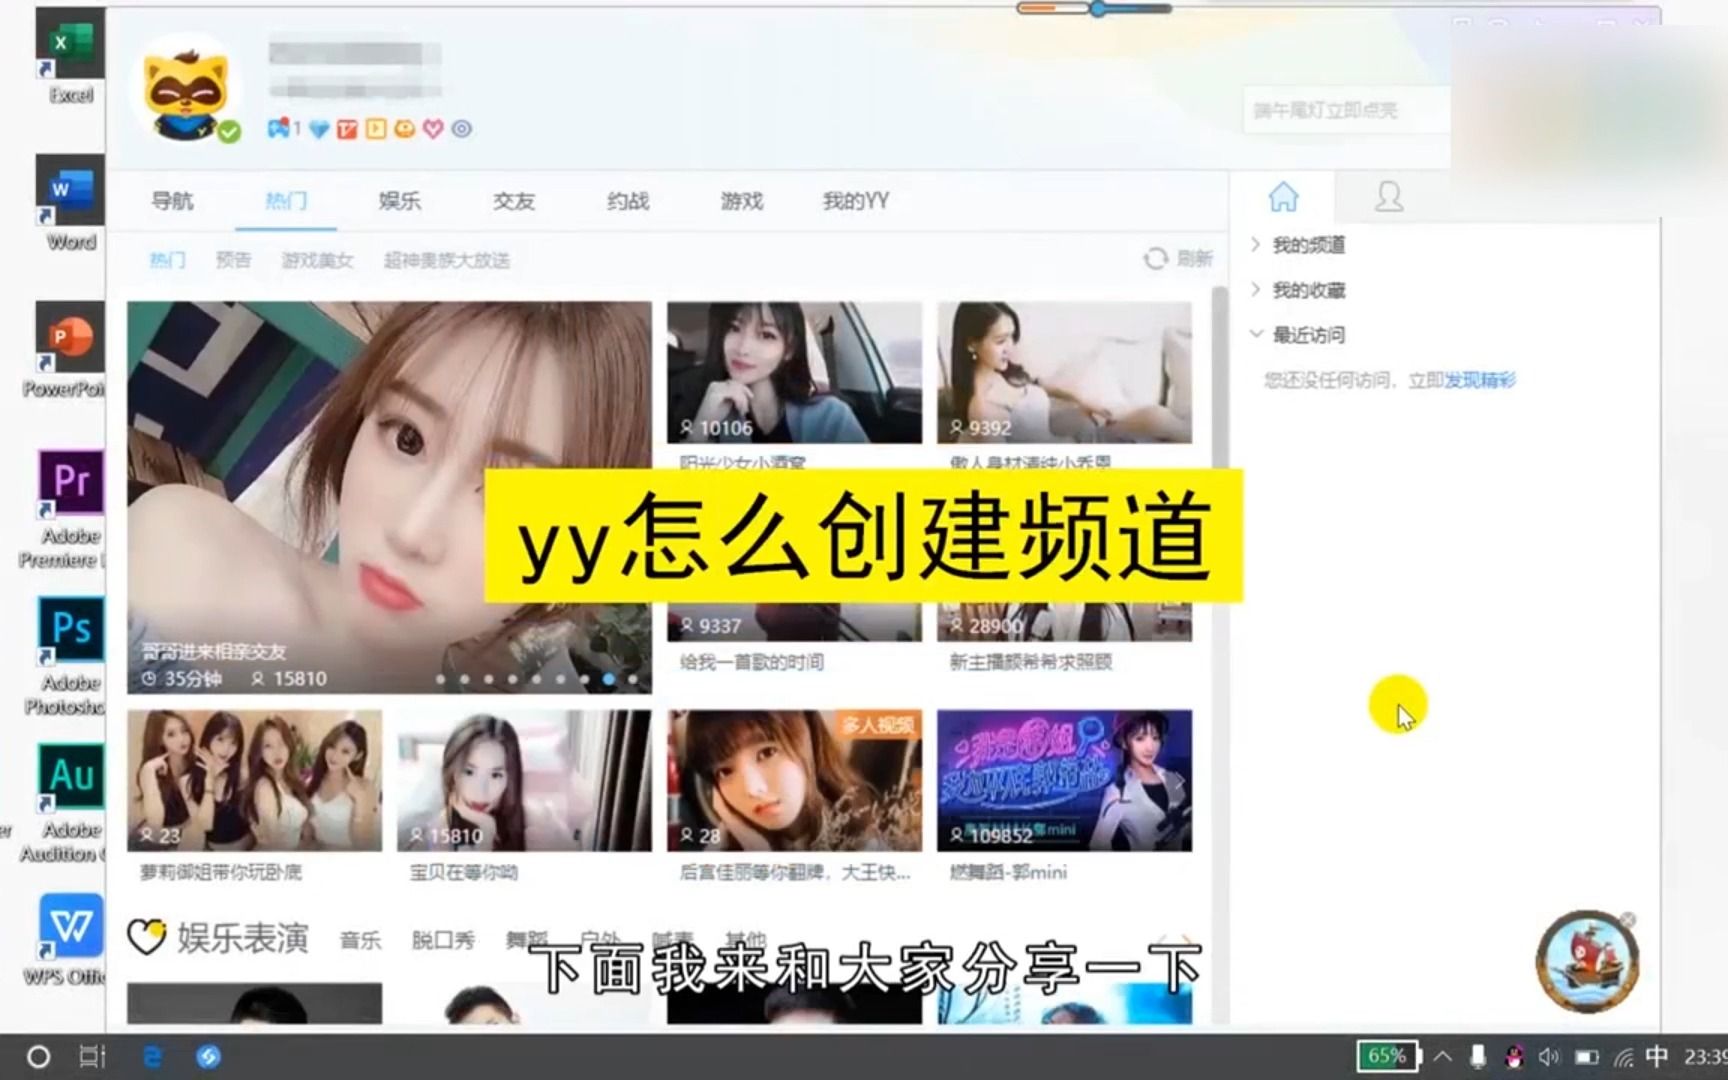Click the red T badge under the username
The height and width of the screenshot is (1080, 1728).
point(347,129)
